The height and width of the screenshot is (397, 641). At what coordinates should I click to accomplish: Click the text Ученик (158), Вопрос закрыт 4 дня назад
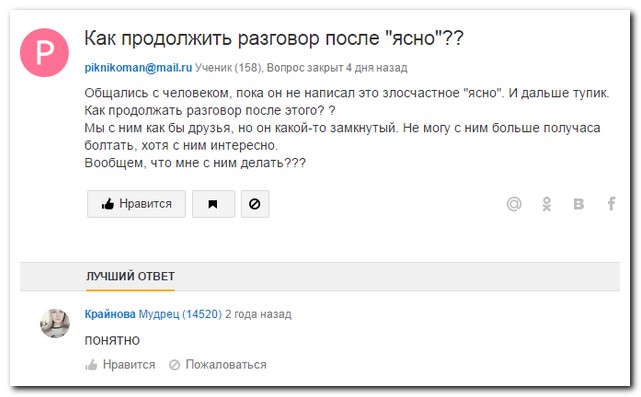click(x=301, y=67)
